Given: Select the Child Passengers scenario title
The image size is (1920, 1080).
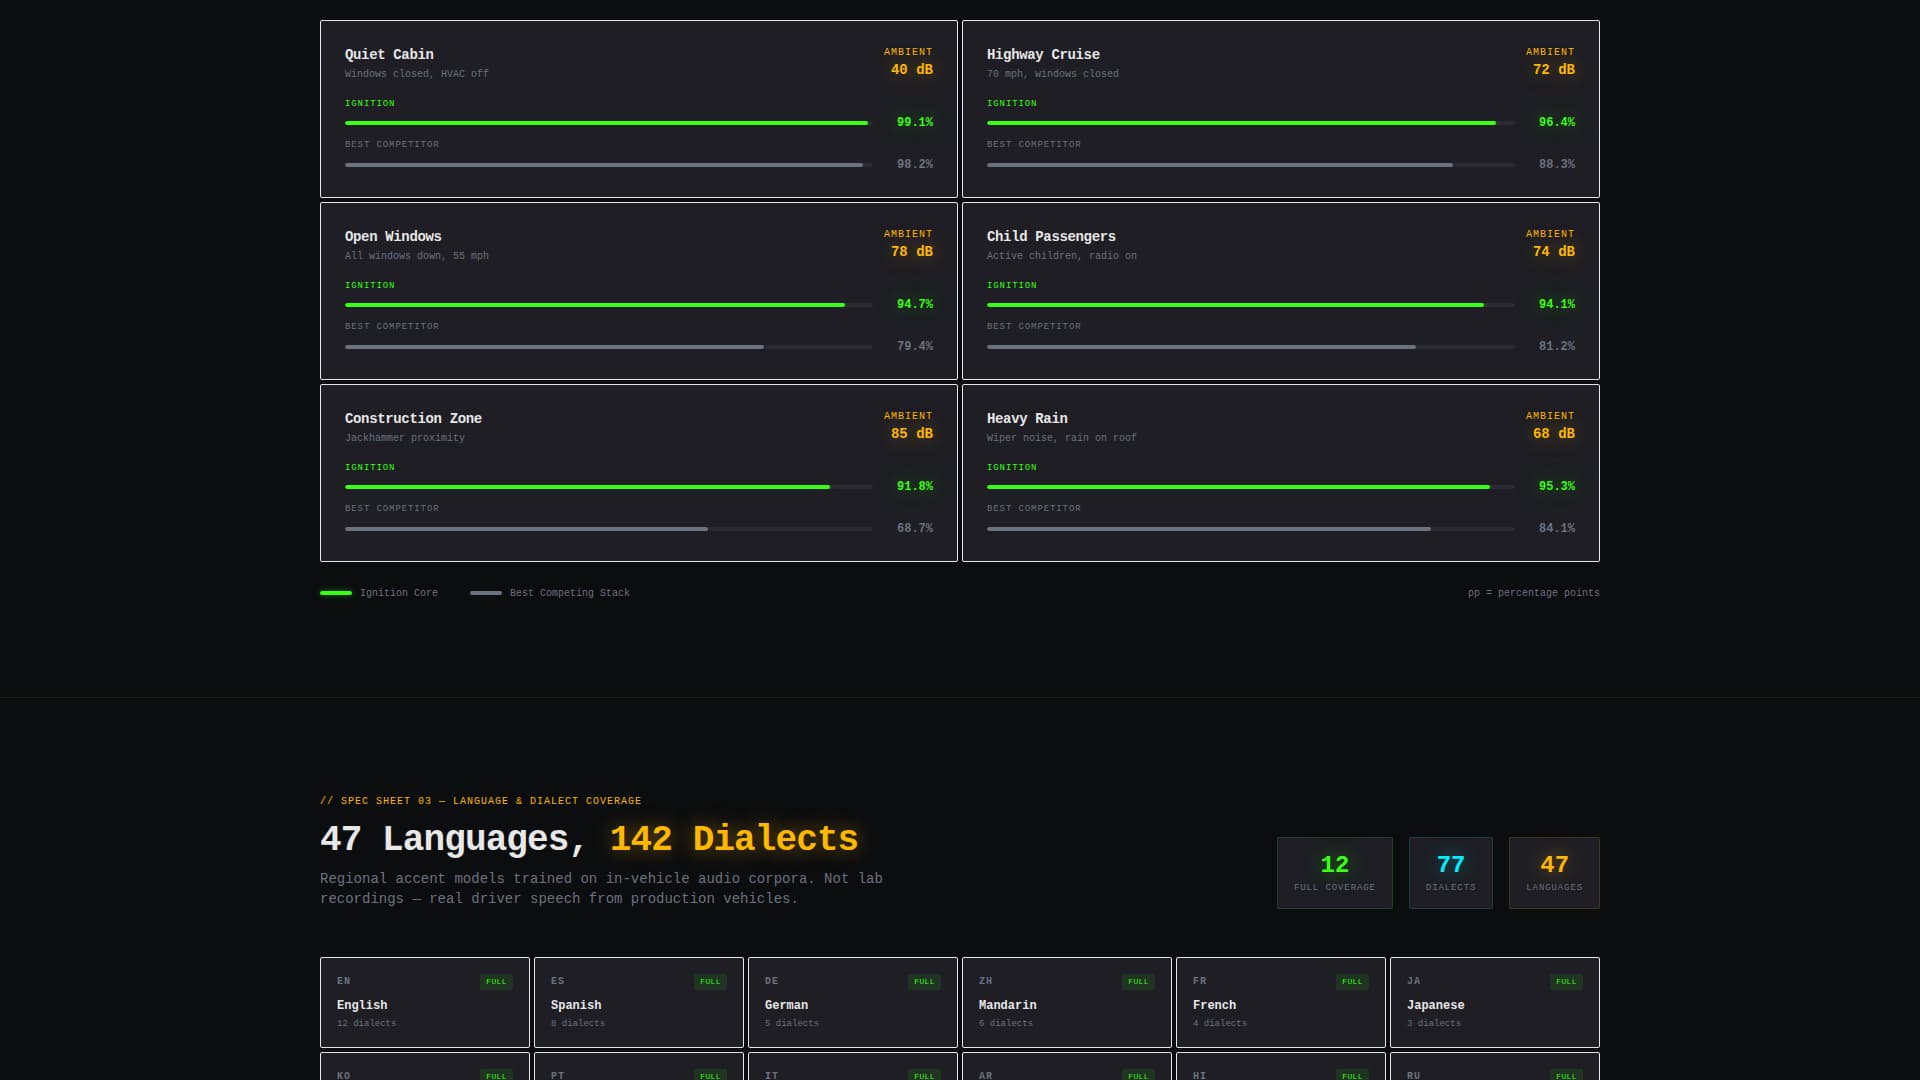Looking at the screenshot, I should pyautogui.click(x=1051, y=236).
